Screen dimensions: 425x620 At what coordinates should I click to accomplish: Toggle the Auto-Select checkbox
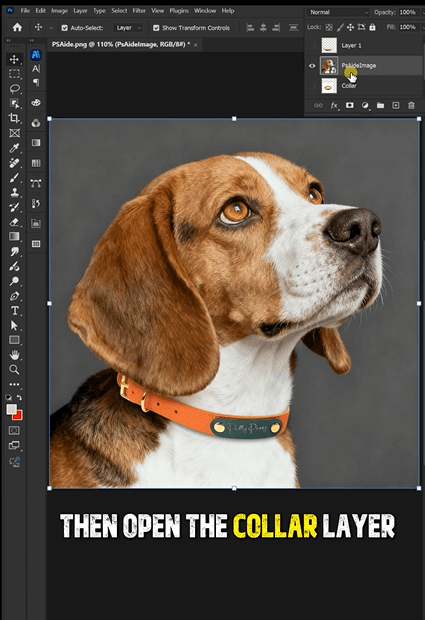(x=65, y=28)
